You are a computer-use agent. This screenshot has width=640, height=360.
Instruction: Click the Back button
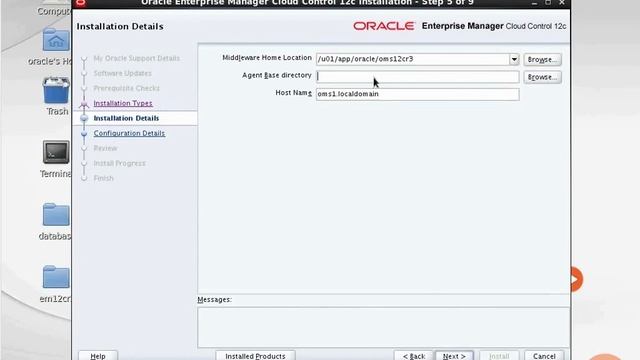pyautogui.click(x=413, y=356)
